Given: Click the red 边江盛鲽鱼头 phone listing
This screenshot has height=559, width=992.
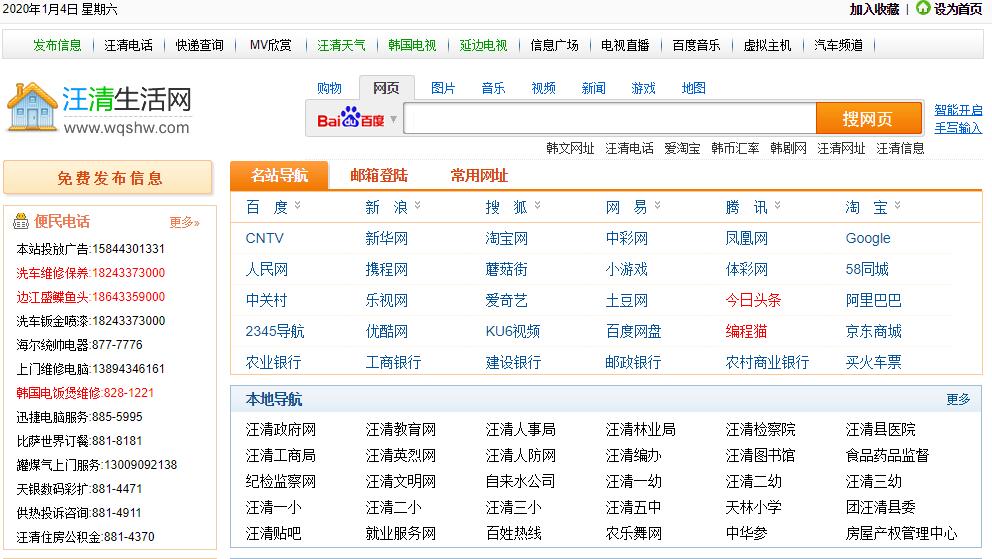Looking at the screenshot, I should pos(90,297).
